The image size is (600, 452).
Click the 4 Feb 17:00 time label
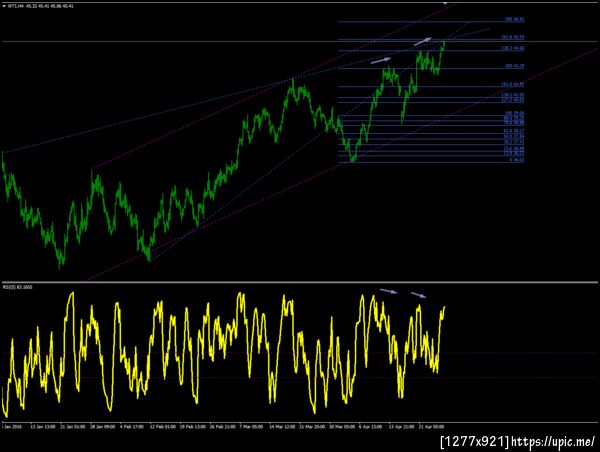tap(132, 426)
